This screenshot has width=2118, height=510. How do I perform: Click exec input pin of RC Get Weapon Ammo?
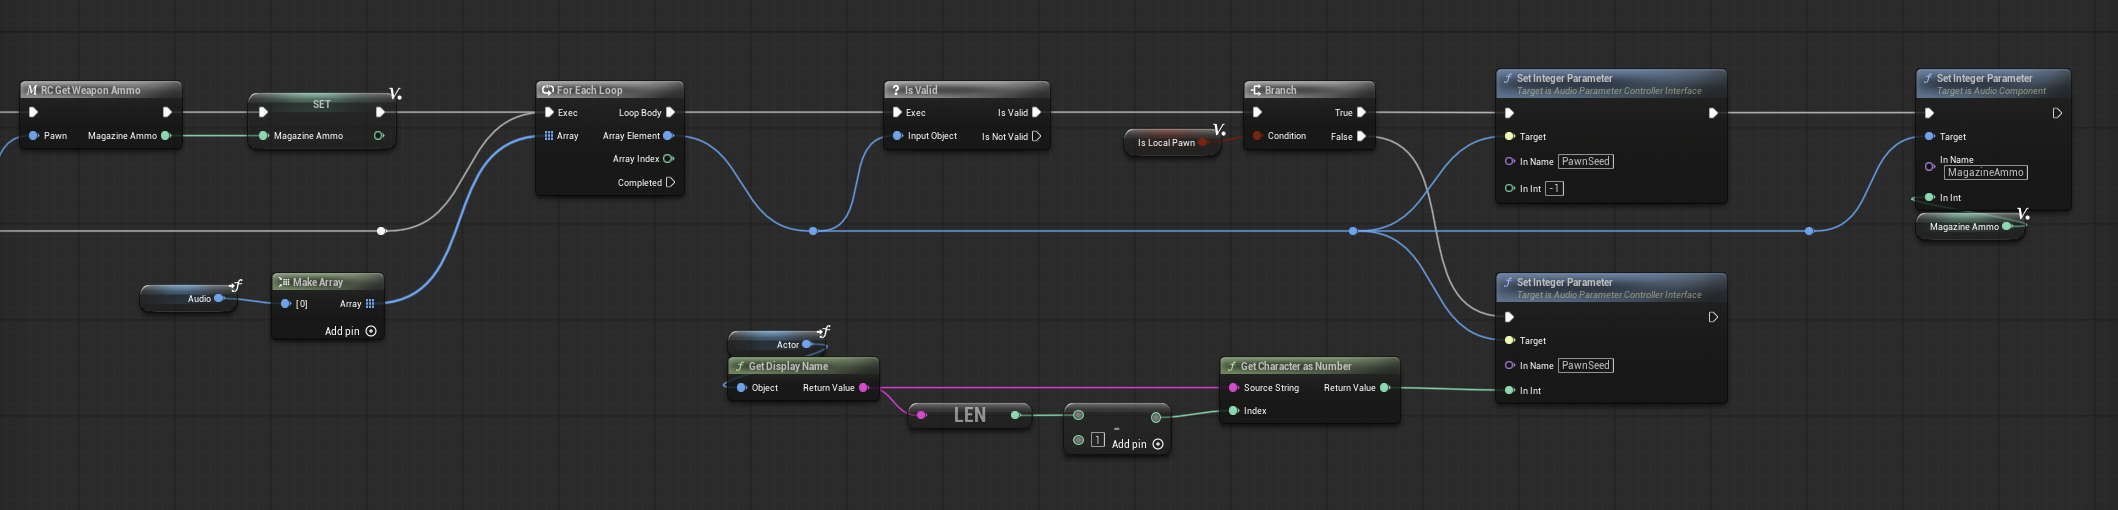pyautogui.click(x=34, y=112)
